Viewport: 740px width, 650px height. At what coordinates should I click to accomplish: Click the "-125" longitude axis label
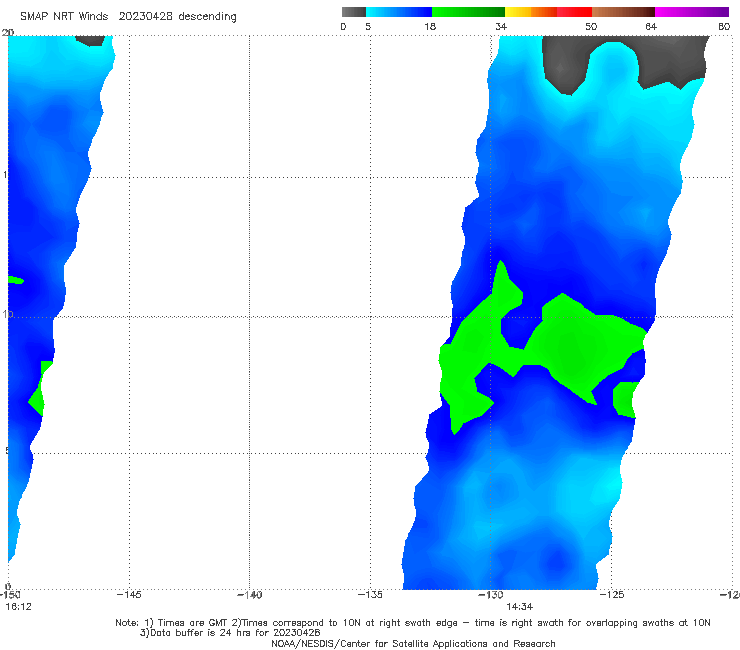612,595
